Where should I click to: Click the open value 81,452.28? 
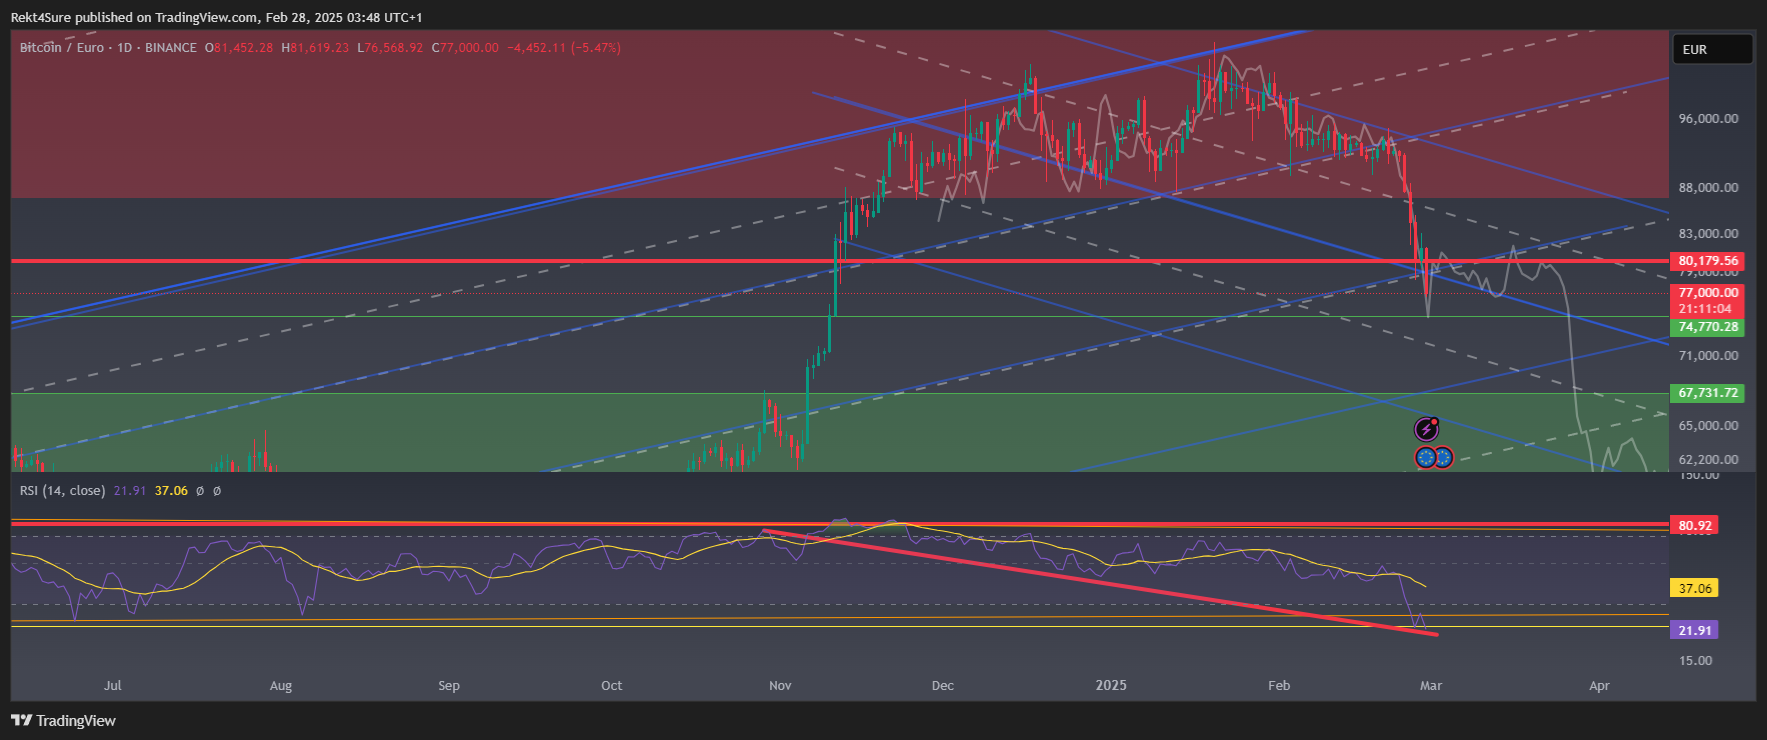pyautogui.click(x=243, y=47)
